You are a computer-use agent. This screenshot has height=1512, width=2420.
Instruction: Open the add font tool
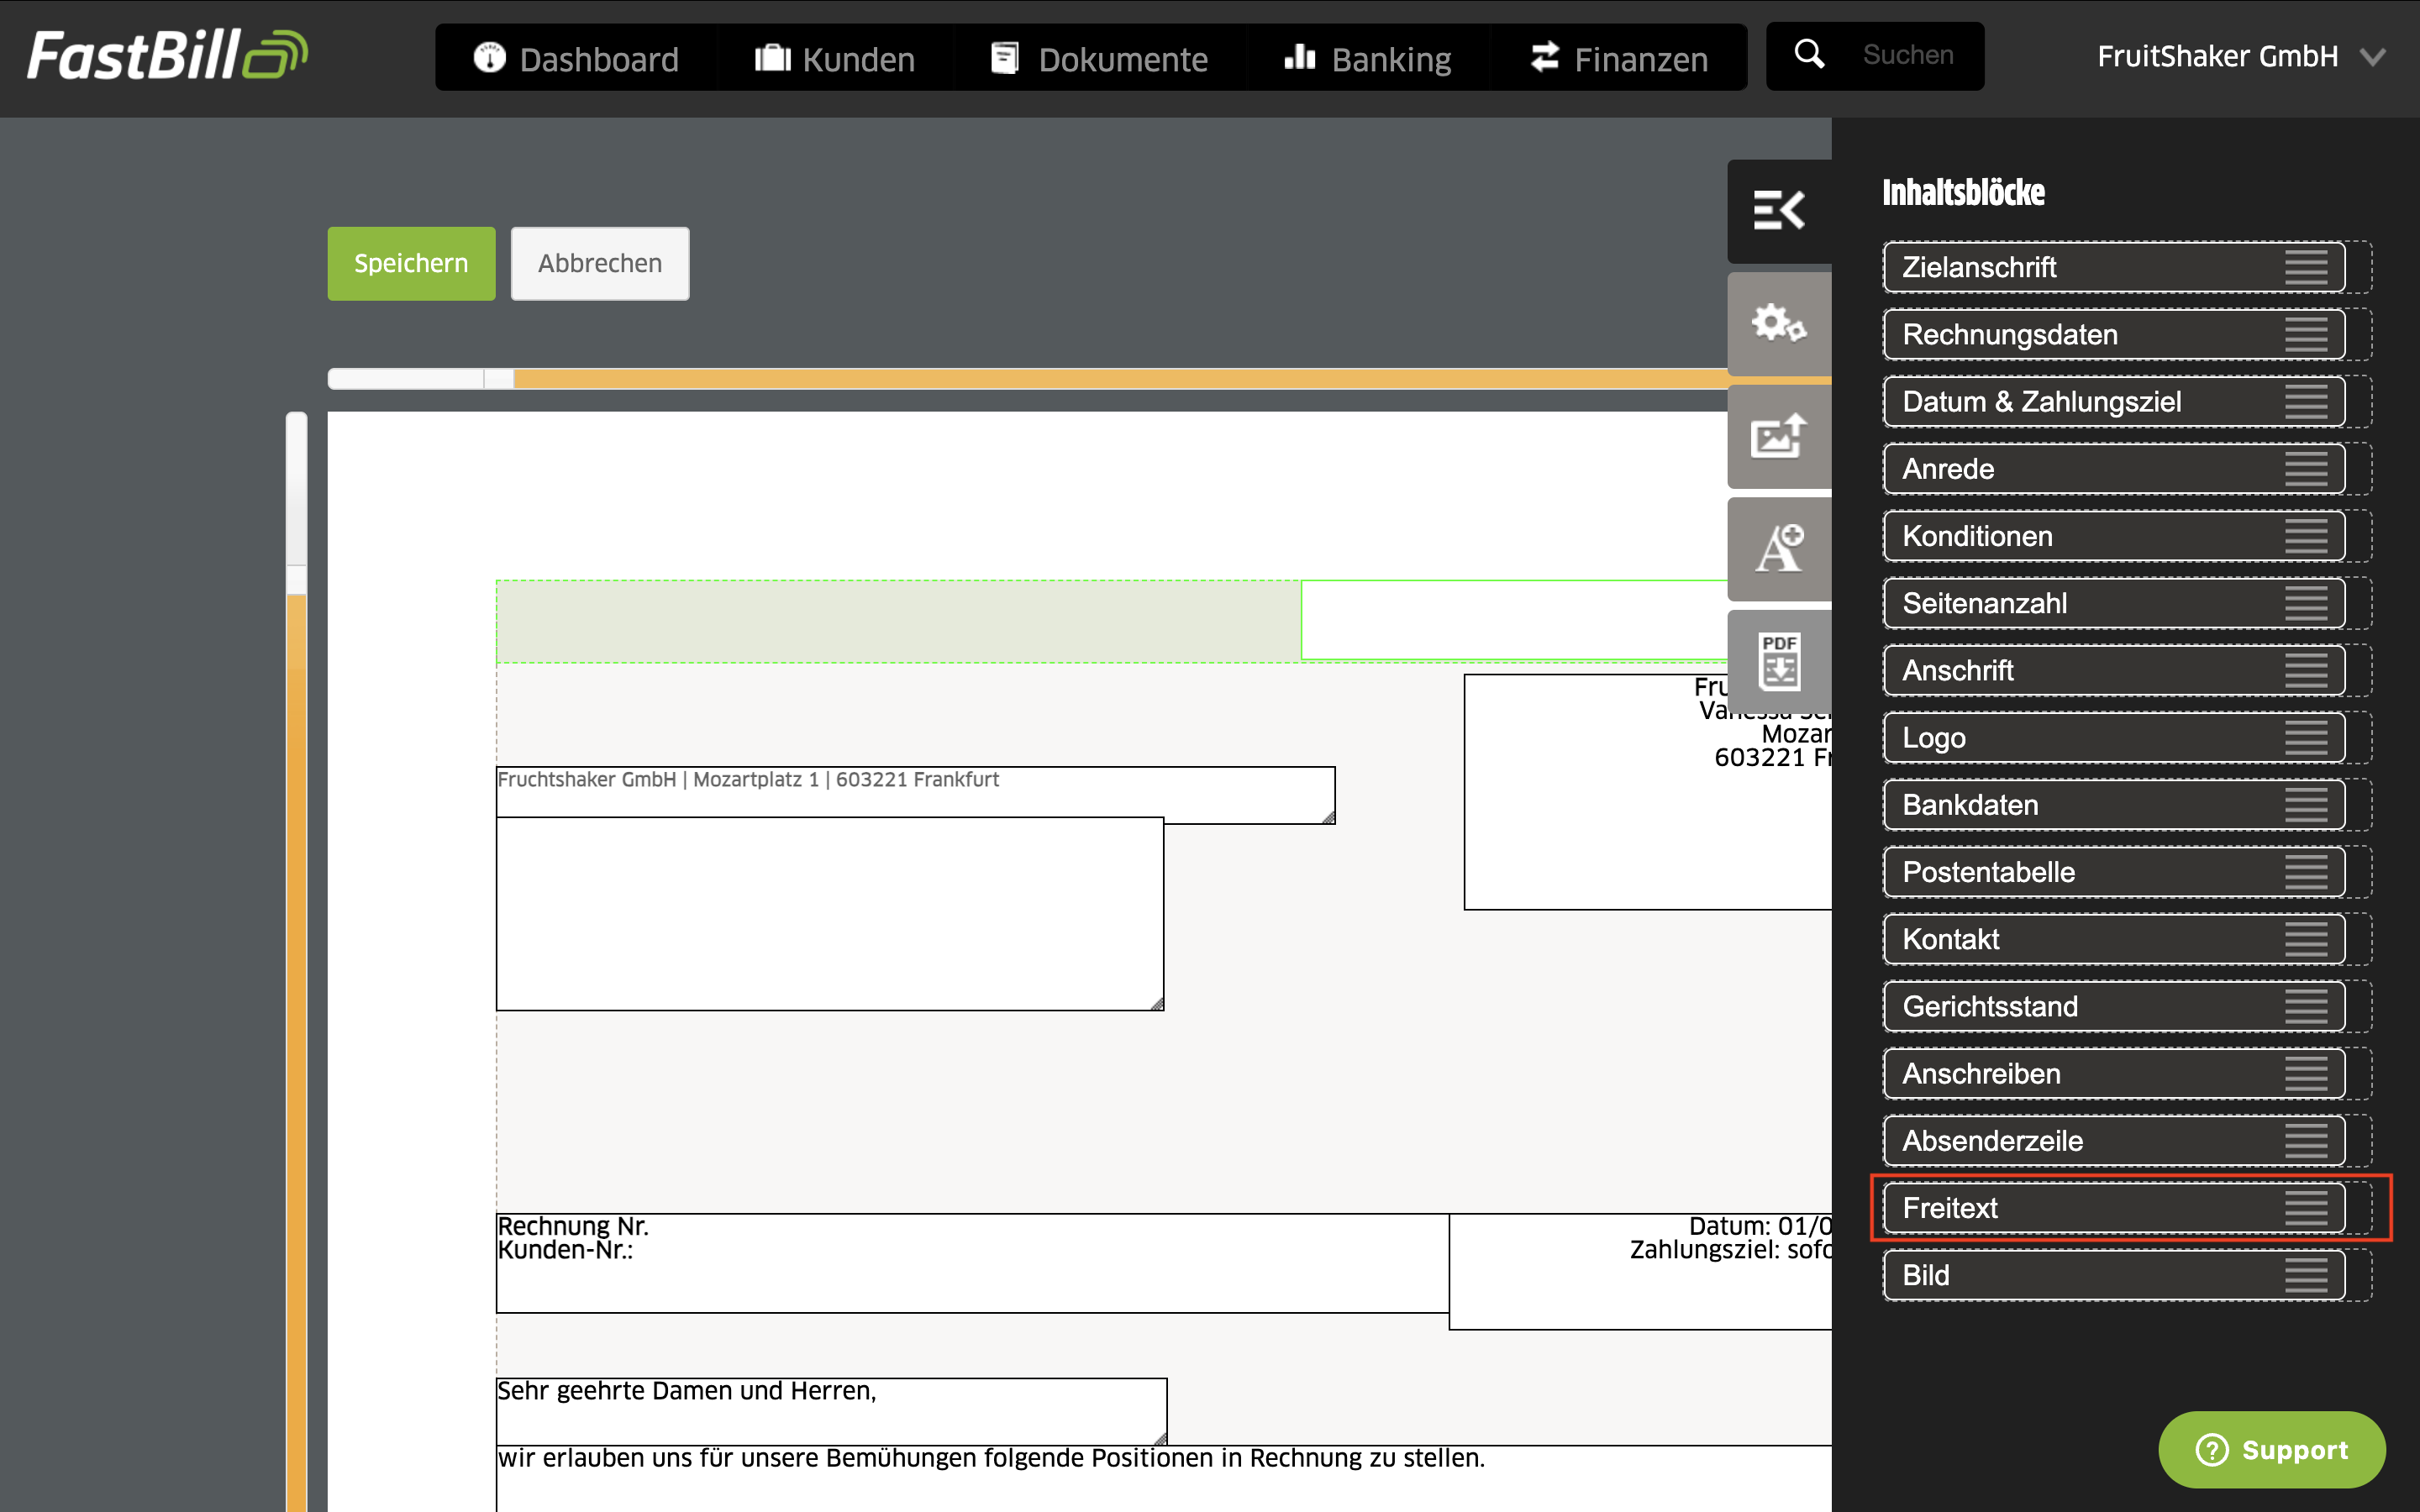pyautogui.click(x=1779, y=549)
